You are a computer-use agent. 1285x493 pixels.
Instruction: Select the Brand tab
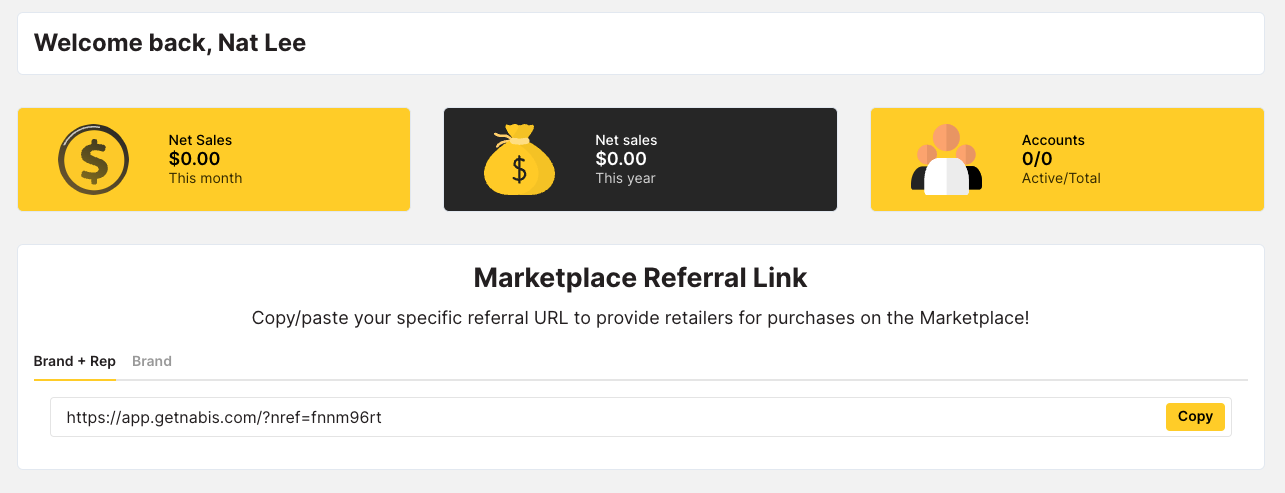152,361
